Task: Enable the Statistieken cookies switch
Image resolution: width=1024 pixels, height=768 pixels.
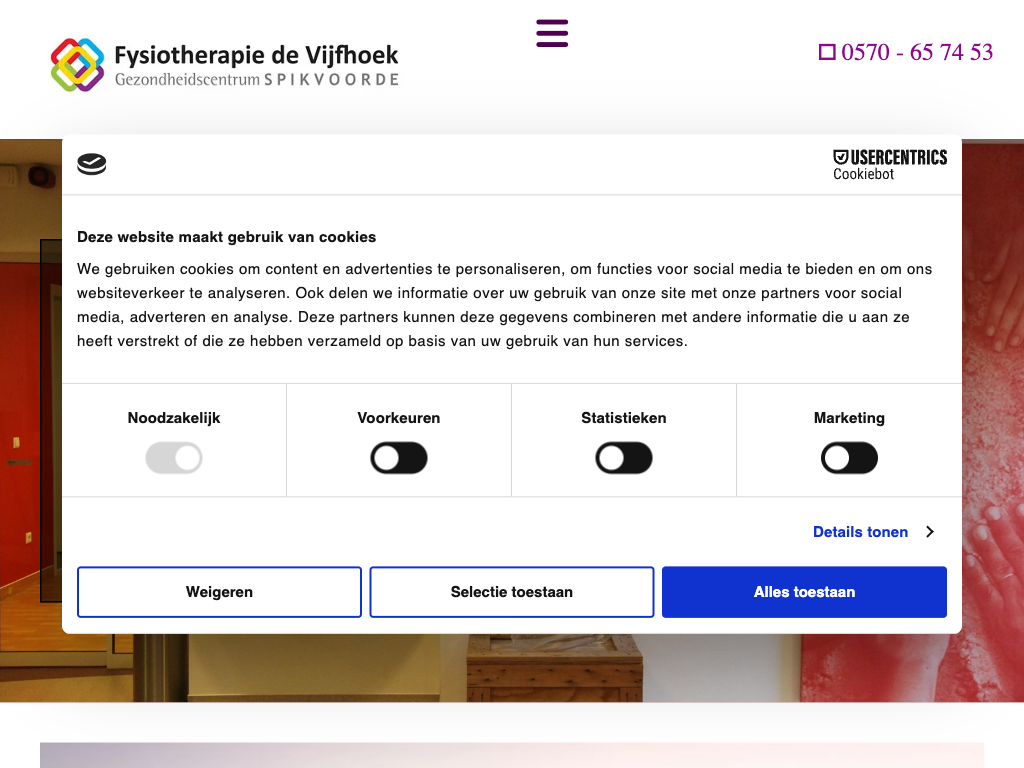Action: 624,459
